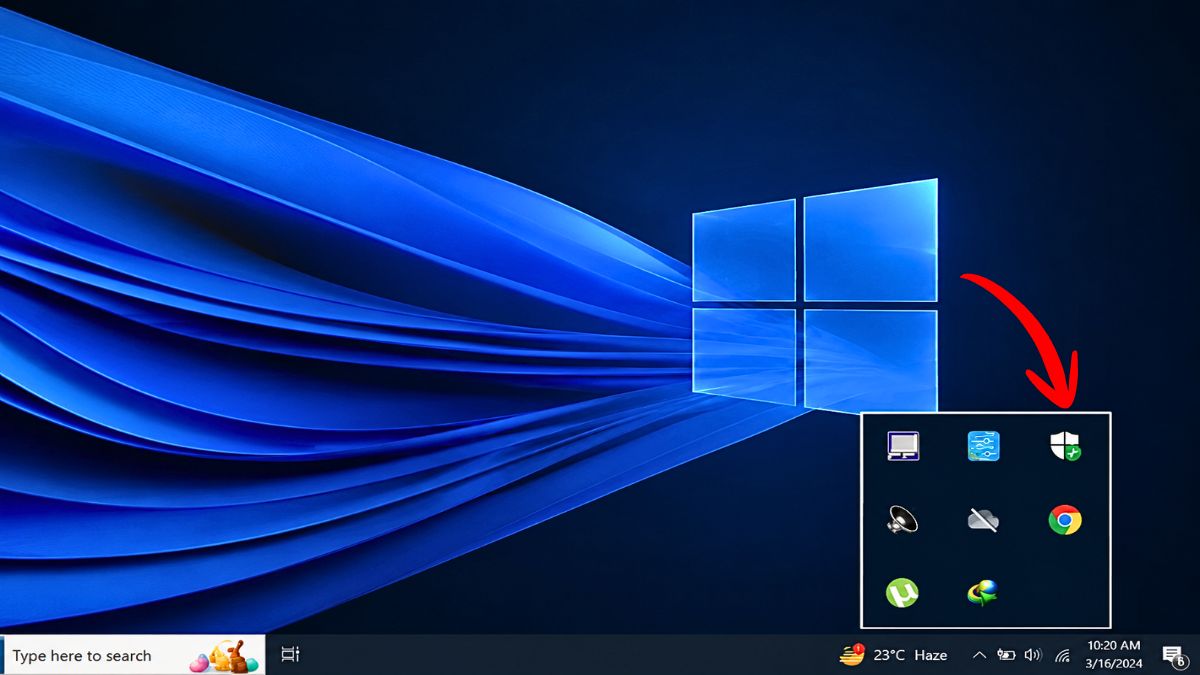The height and width of the screenshot is (675, 1200).
Task: Open the loudspeaker audio manager tray icon
Action: (x=902, y=519)
